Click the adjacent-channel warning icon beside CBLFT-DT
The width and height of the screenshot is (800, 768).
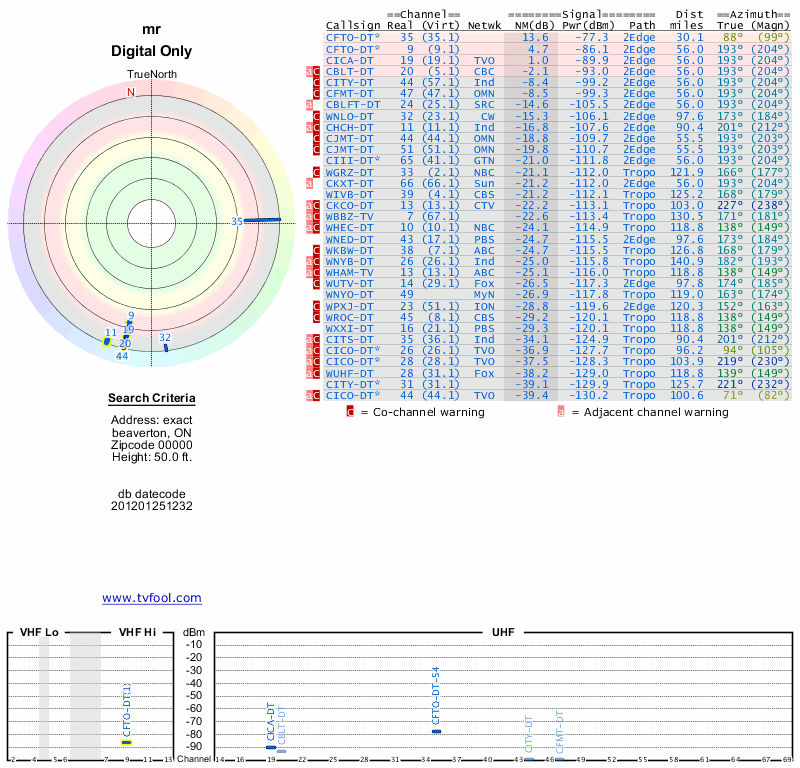310,104
